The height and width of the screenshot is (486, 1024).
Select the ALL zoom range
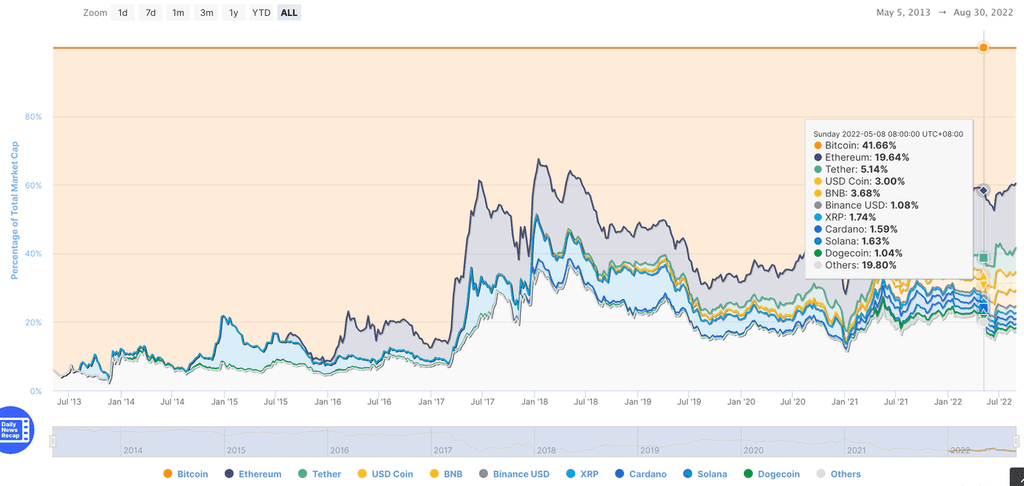pos(289,13)
